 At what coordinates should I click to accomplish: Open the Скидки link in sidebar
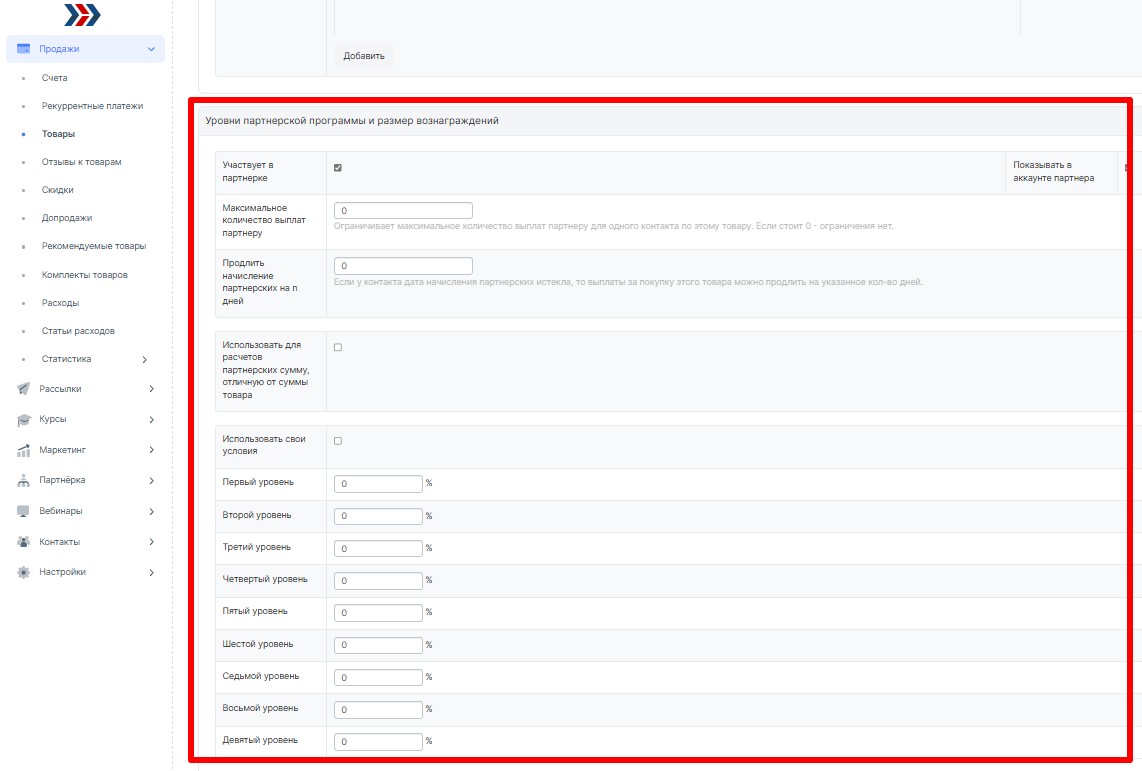click(x=58, y=190)
